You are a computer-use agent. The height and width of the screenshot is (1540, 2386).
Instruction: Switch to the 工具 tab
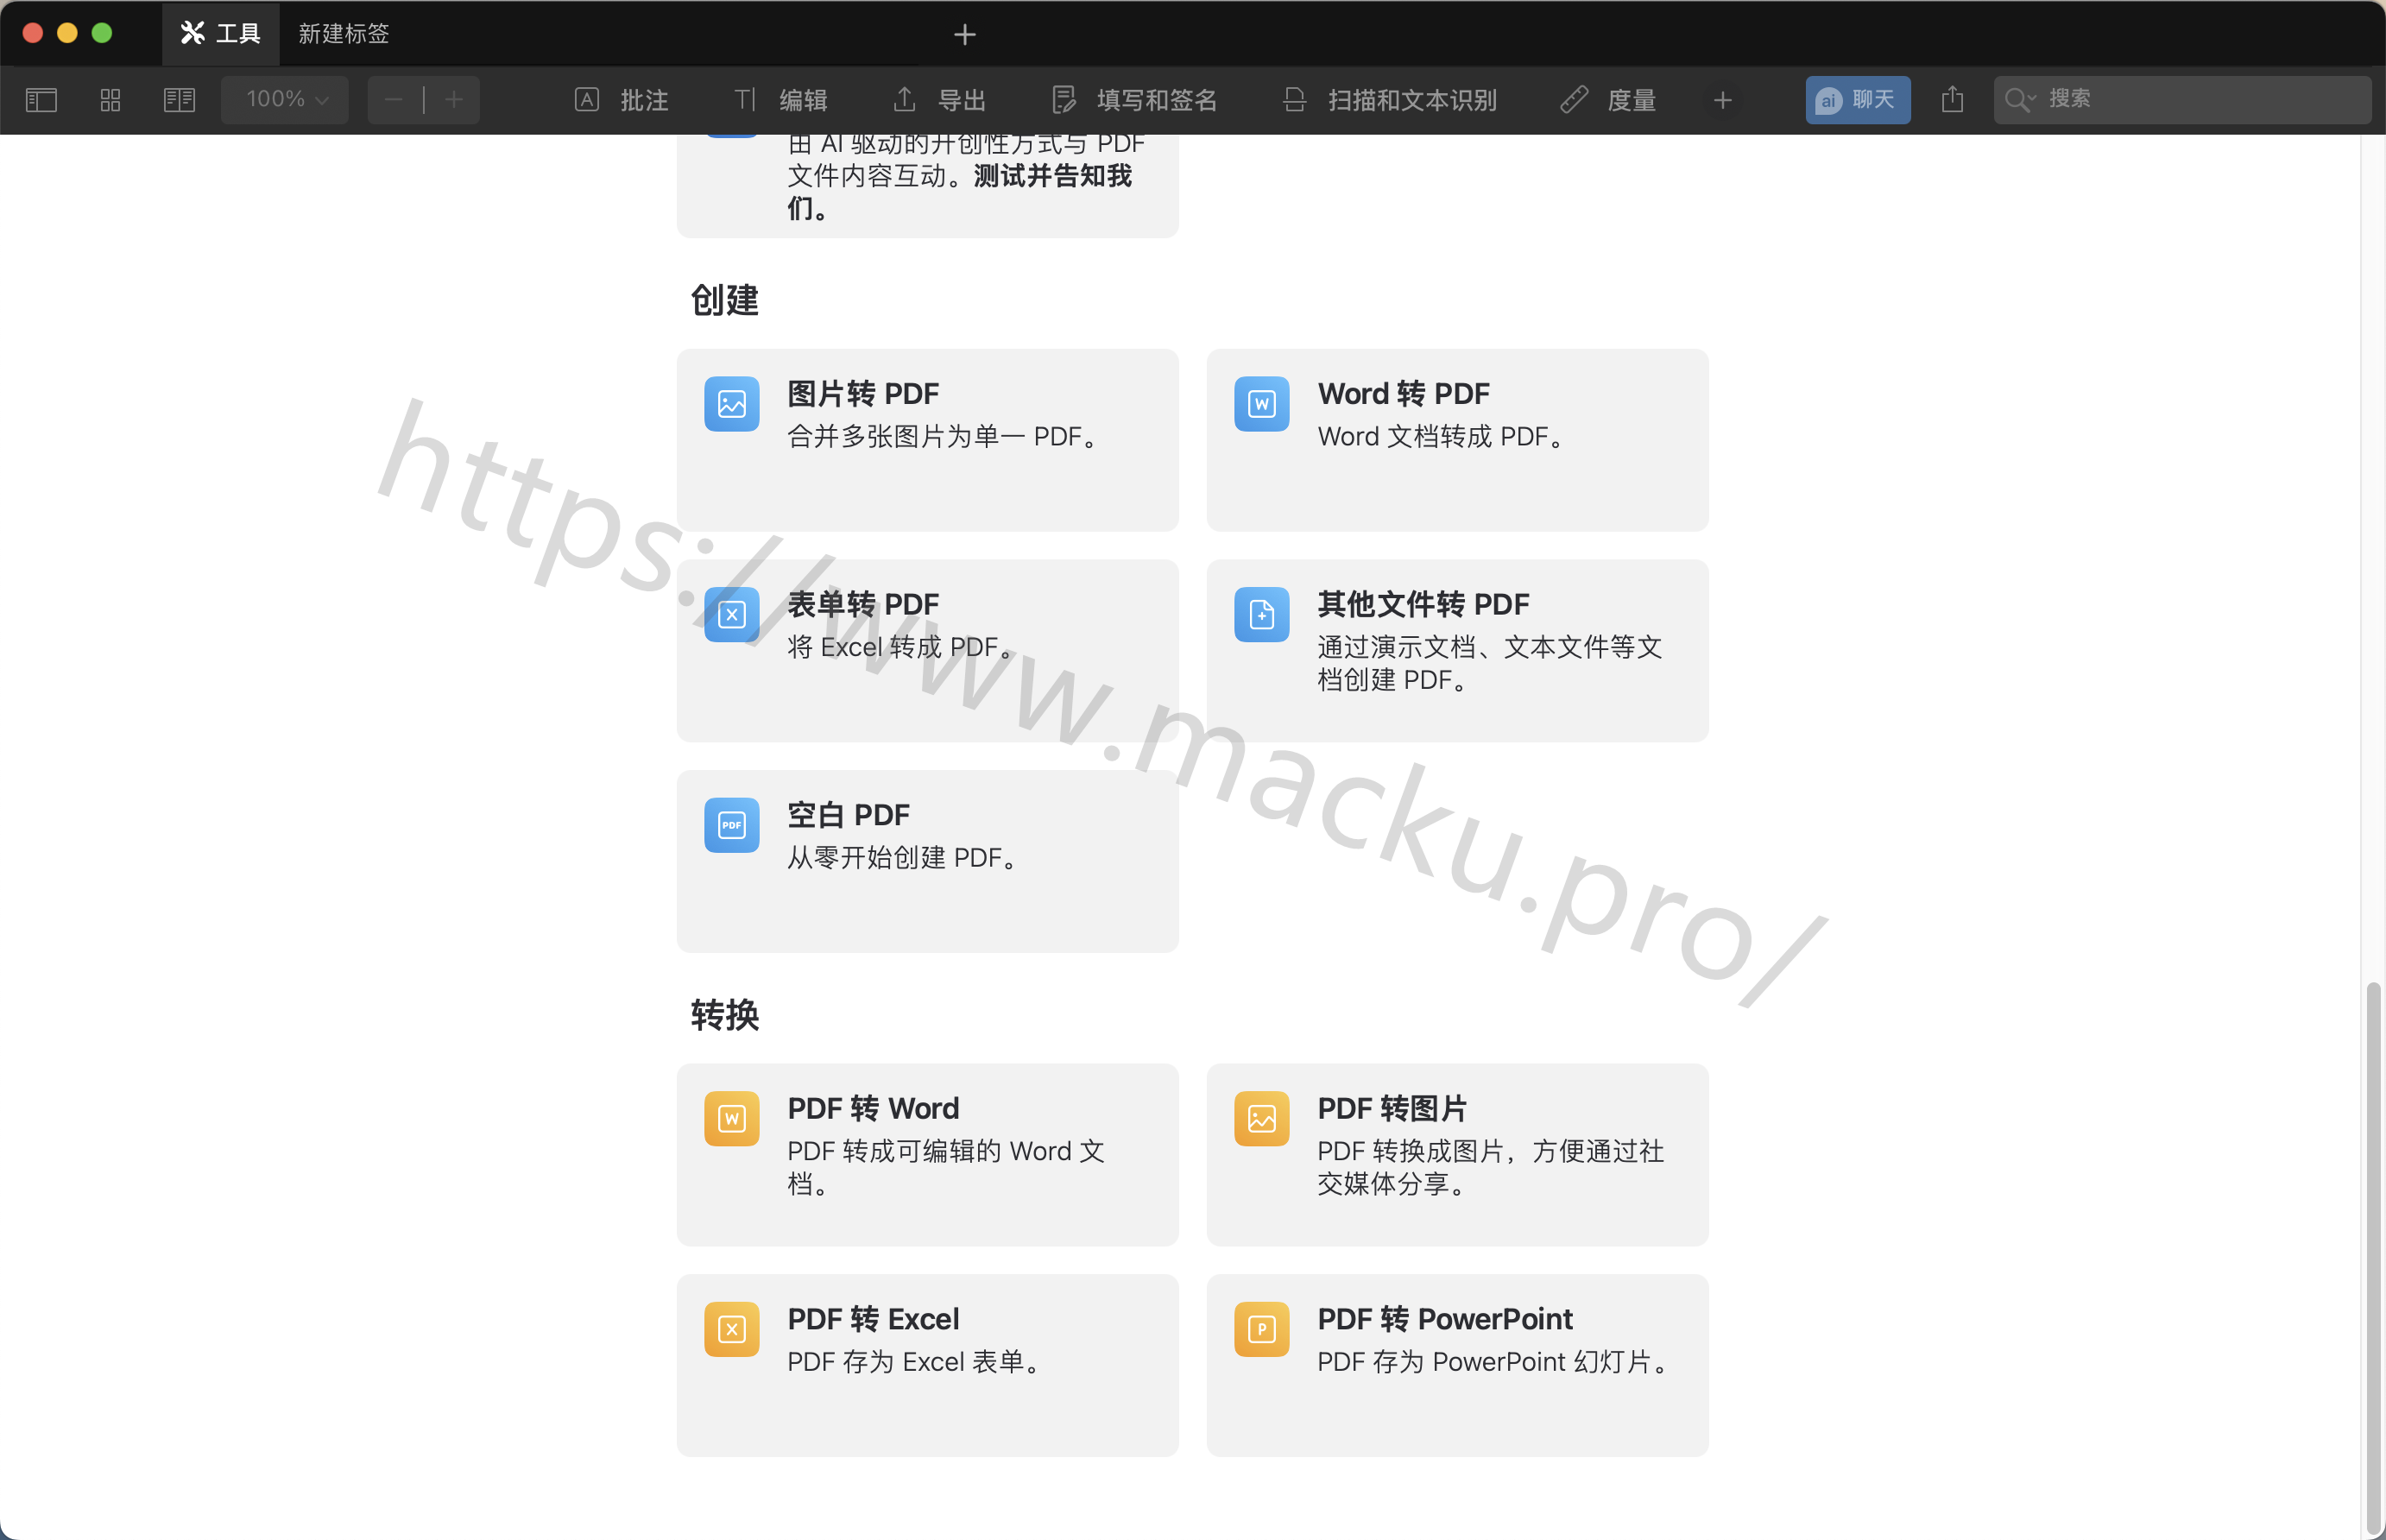click(220, 33)
